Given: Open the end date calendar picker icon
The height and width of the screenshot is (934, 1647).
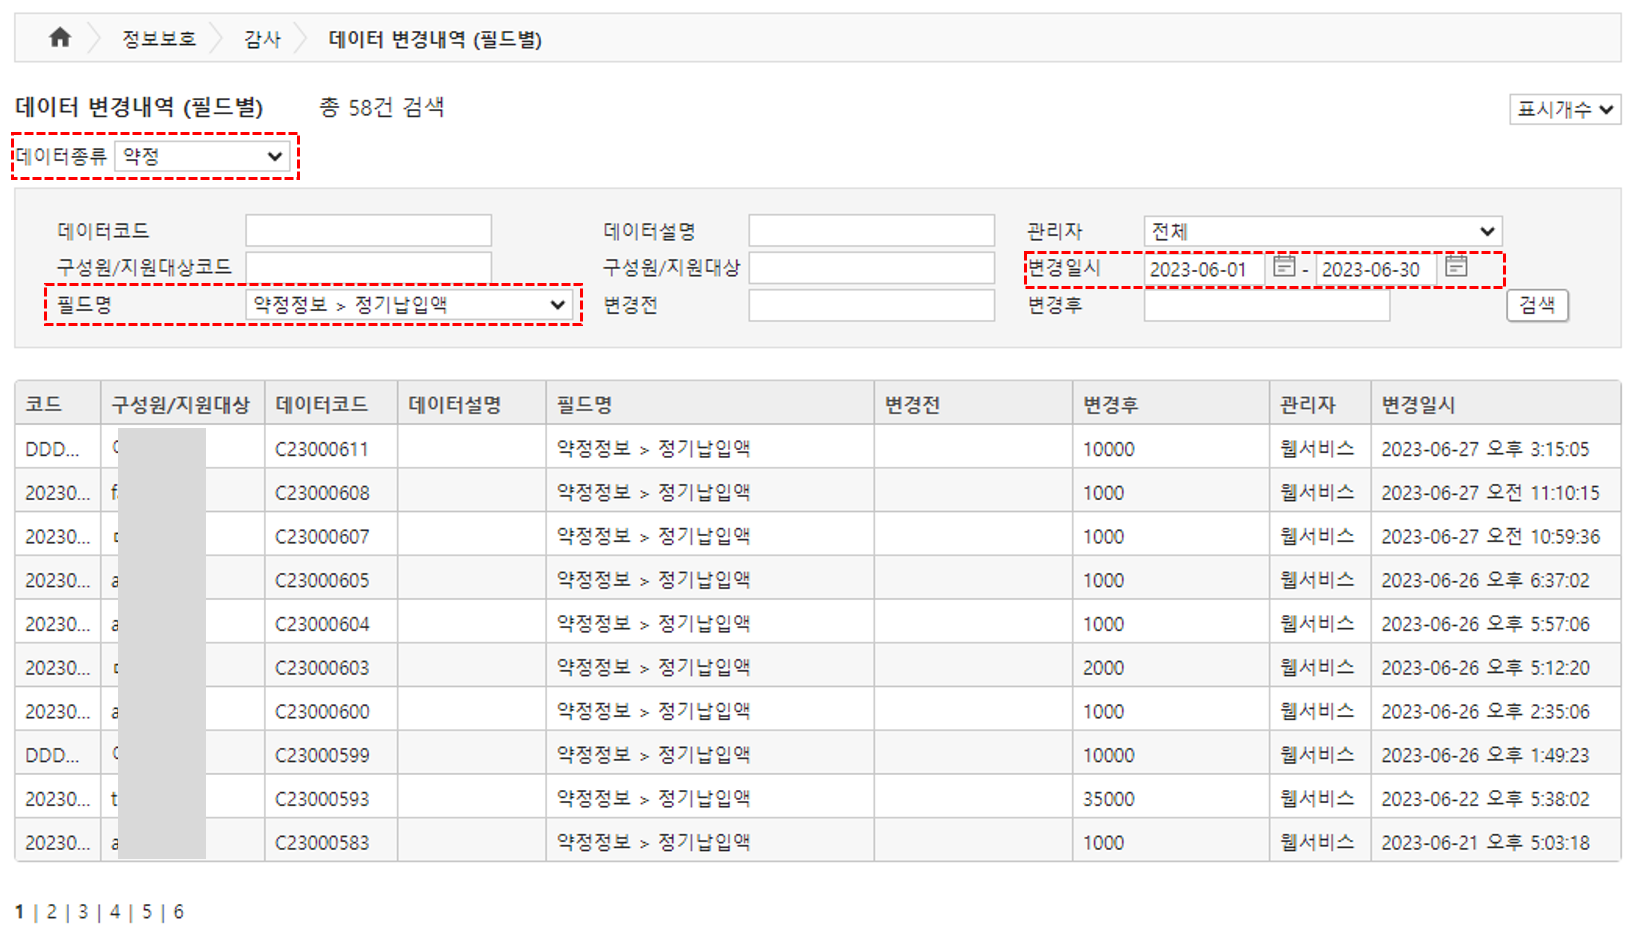Looking at the screenshot, I should click(1456, 266).
